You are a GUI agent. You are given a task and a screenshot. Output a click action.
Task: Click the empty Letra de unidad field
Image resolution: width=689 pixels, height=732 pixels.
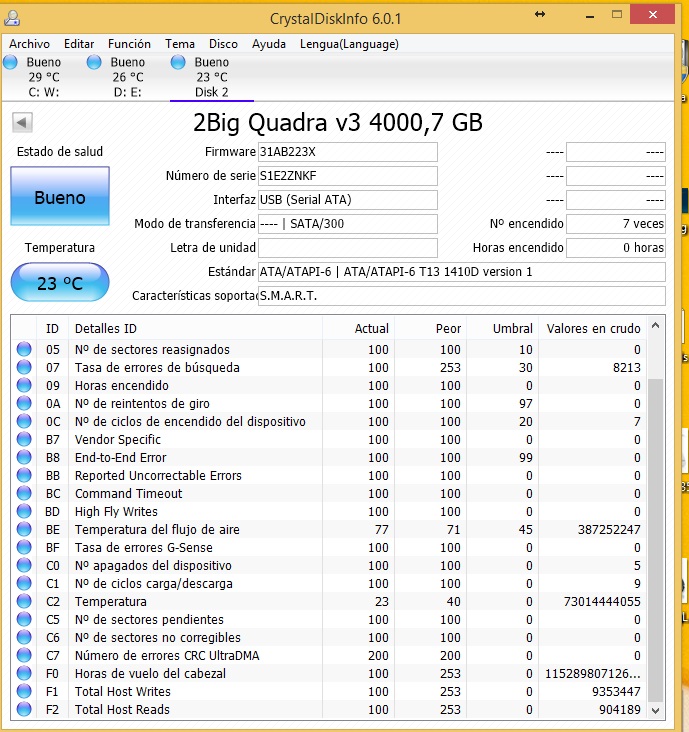click(x=348, y=248)
